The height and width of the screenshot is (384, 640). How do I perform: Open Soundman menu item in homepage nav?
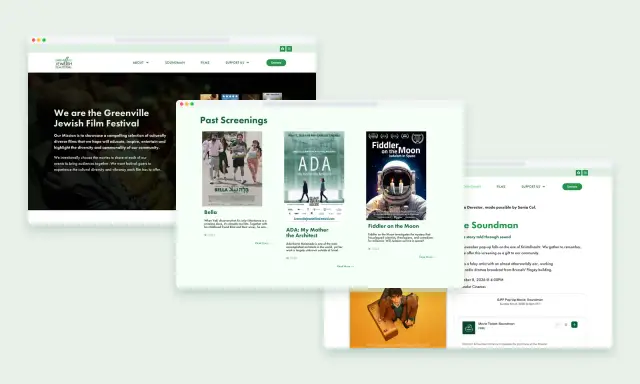pyautogui.click(x=175, y=62)
